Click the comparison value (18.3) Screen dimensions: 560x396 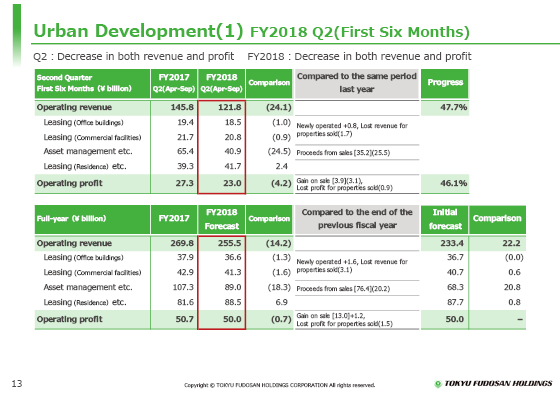tap(279, 287)
